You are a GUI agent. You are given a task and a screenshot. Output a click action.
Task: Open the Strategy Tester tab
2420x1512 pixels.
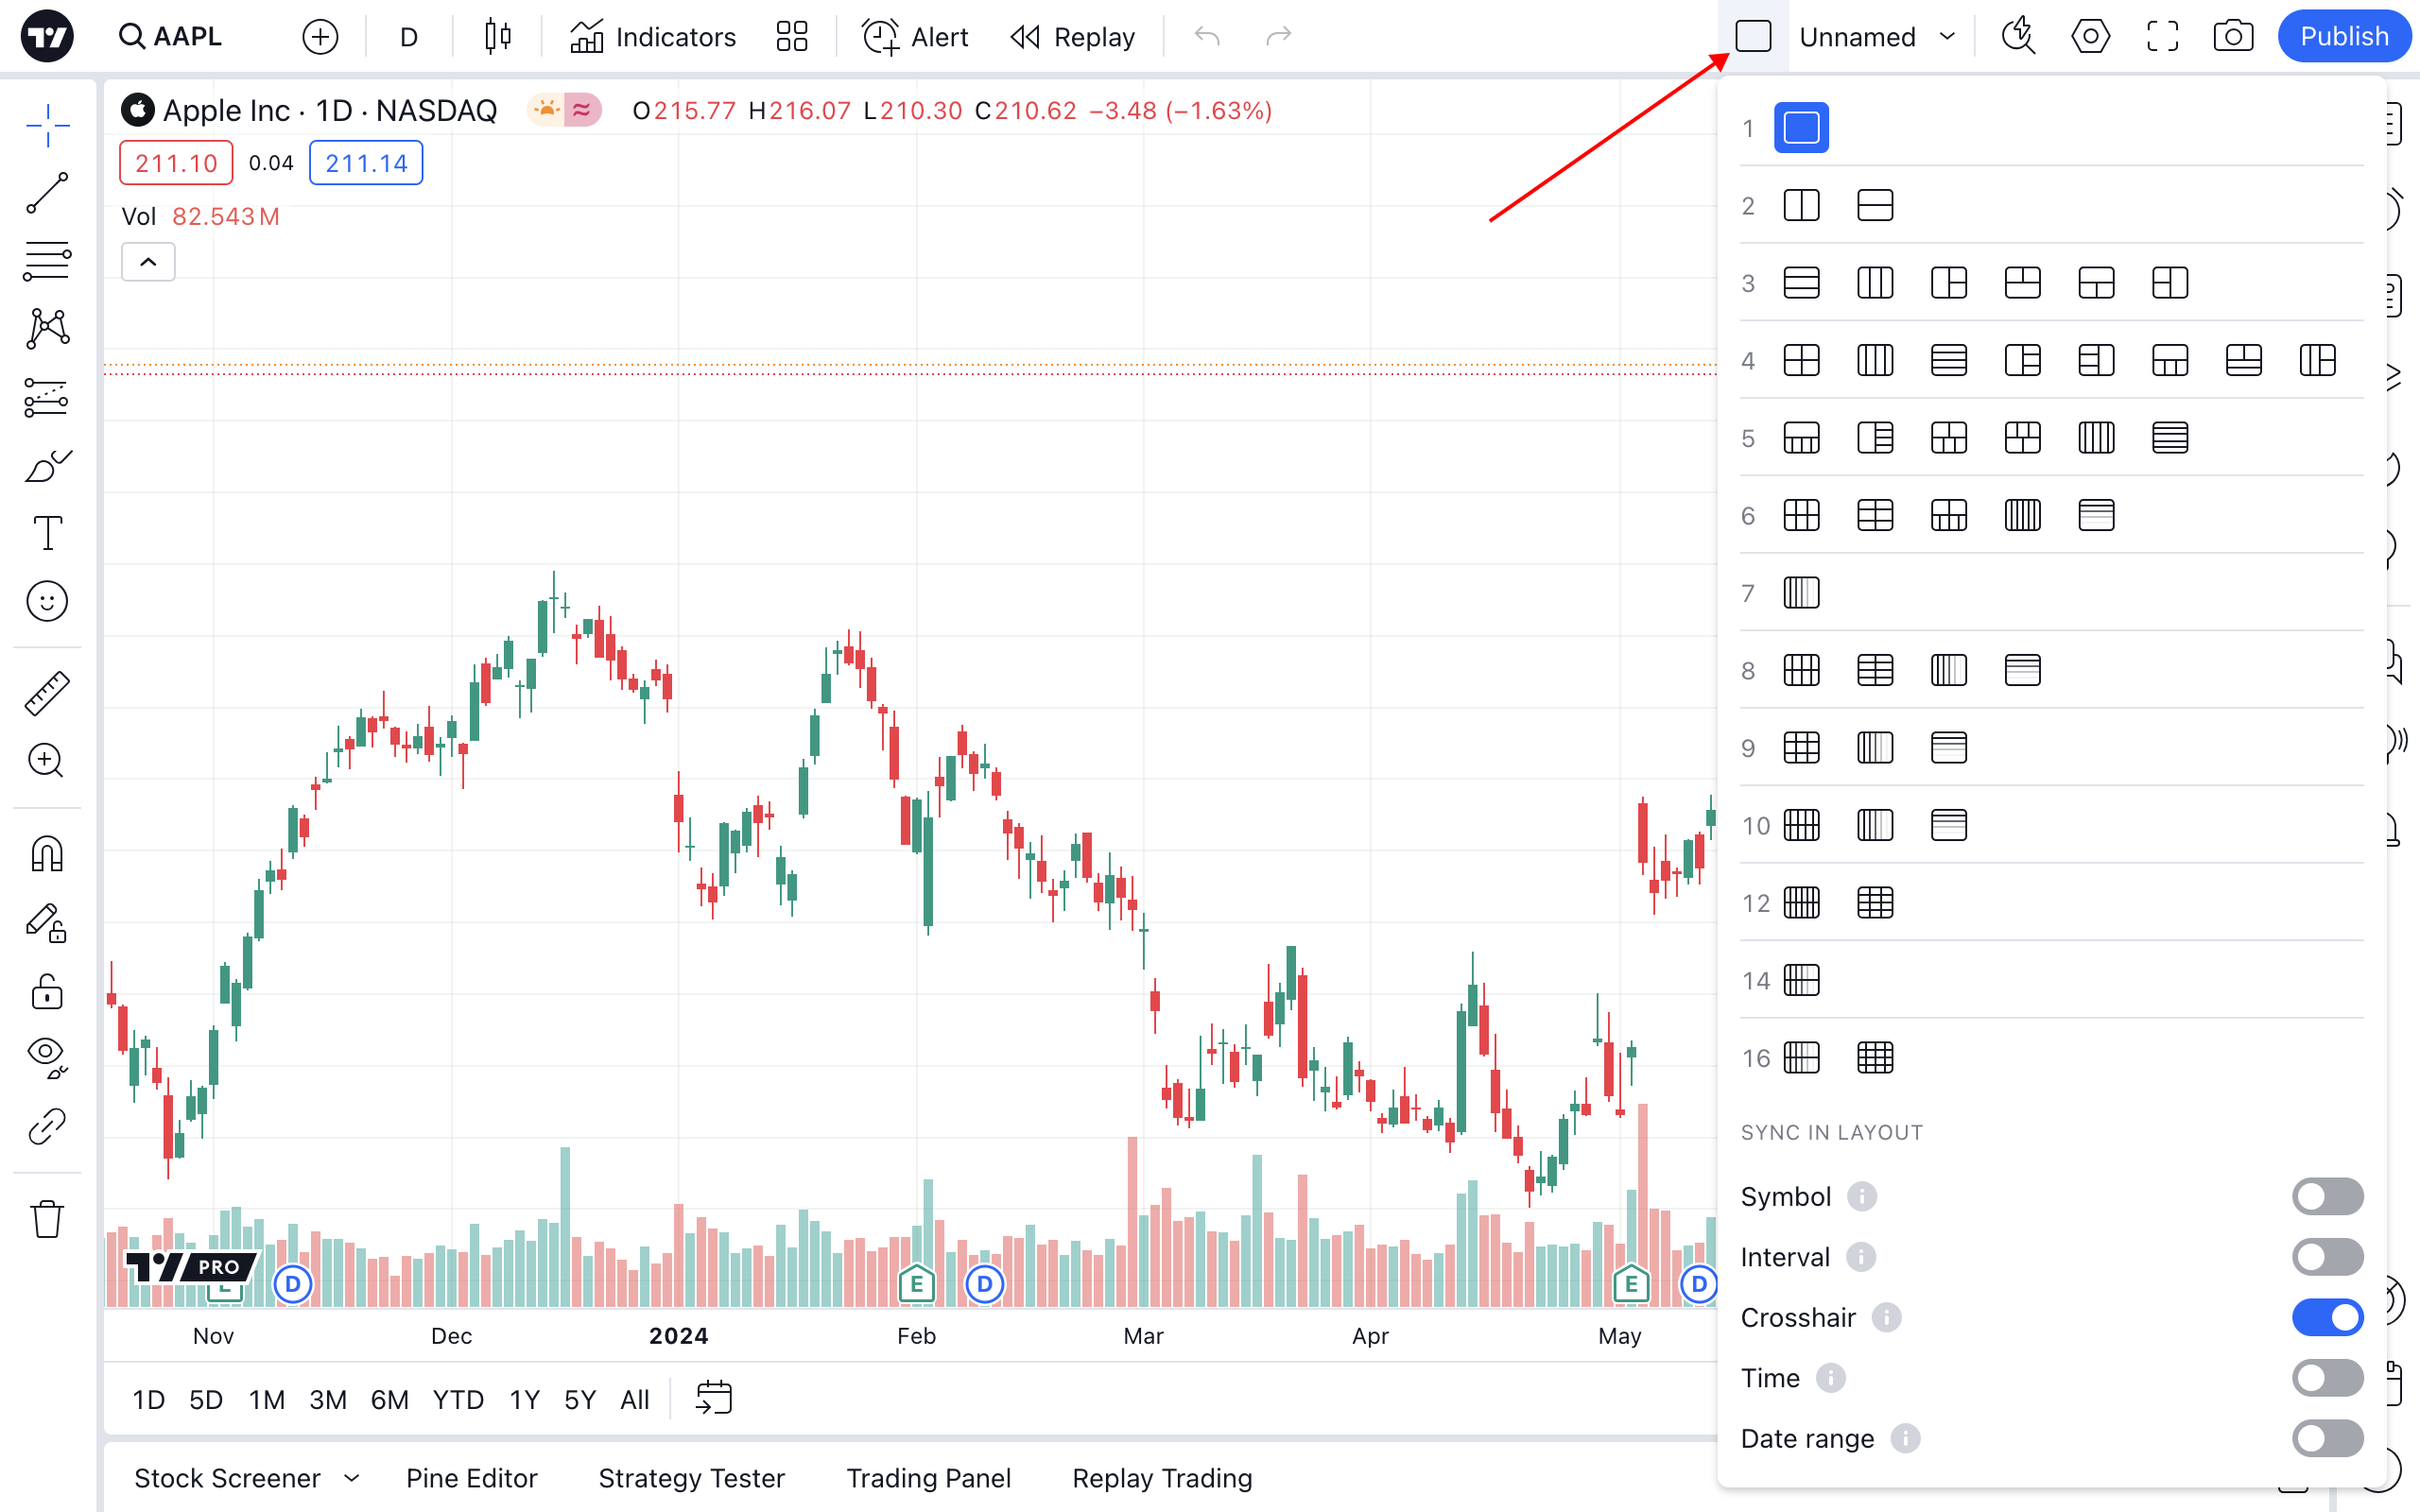tap(691, 1477)
